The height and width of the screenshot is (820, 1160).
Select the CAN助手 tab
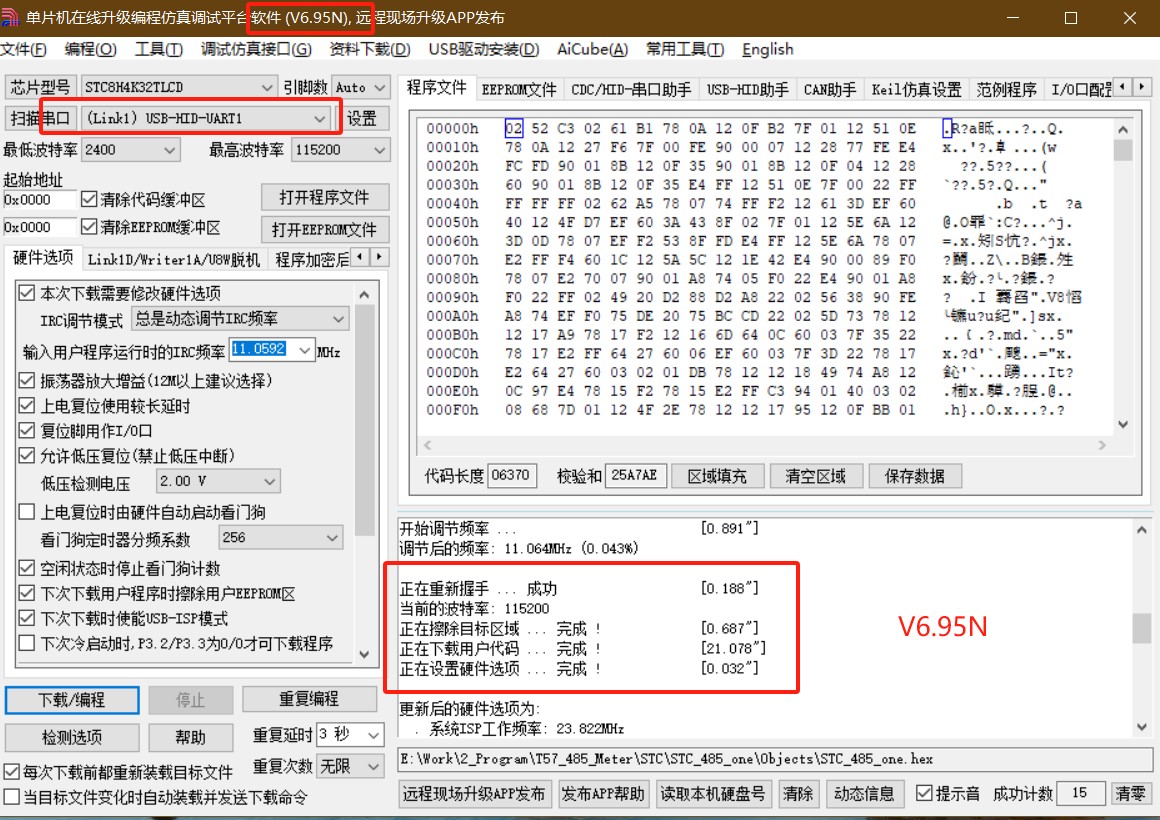pos(829,90)
